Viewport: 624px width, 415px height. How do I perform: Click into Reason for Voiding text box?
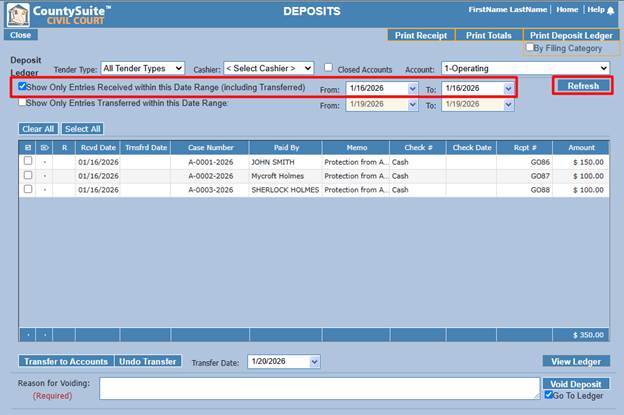tap(320, 388)
